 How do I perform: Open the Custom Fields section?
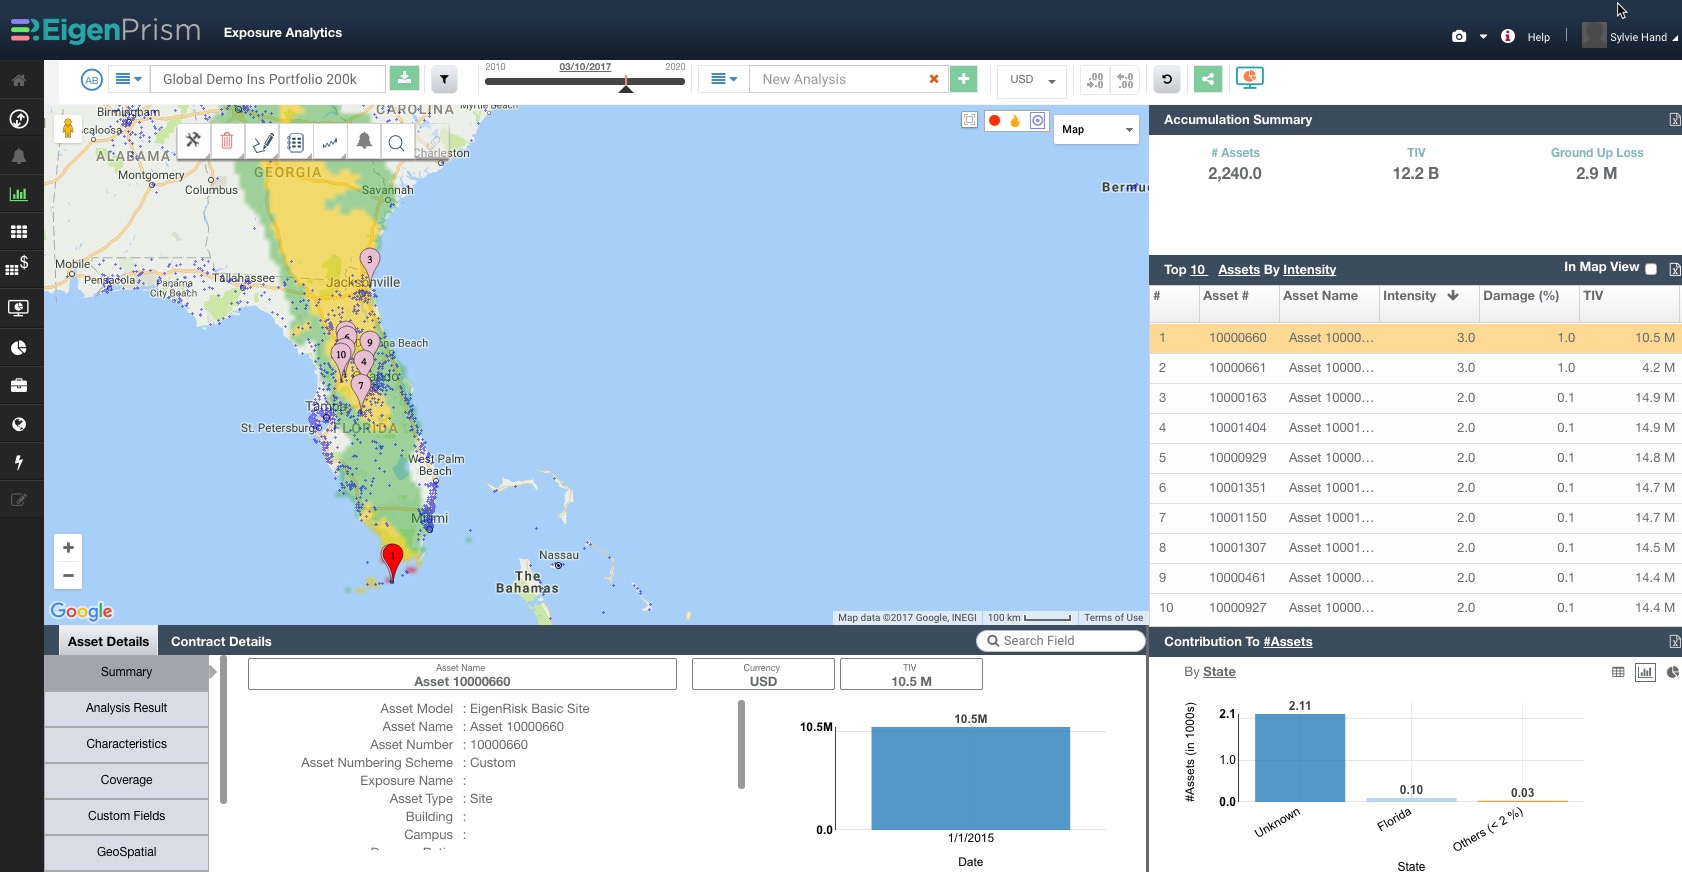pos(126,816)
